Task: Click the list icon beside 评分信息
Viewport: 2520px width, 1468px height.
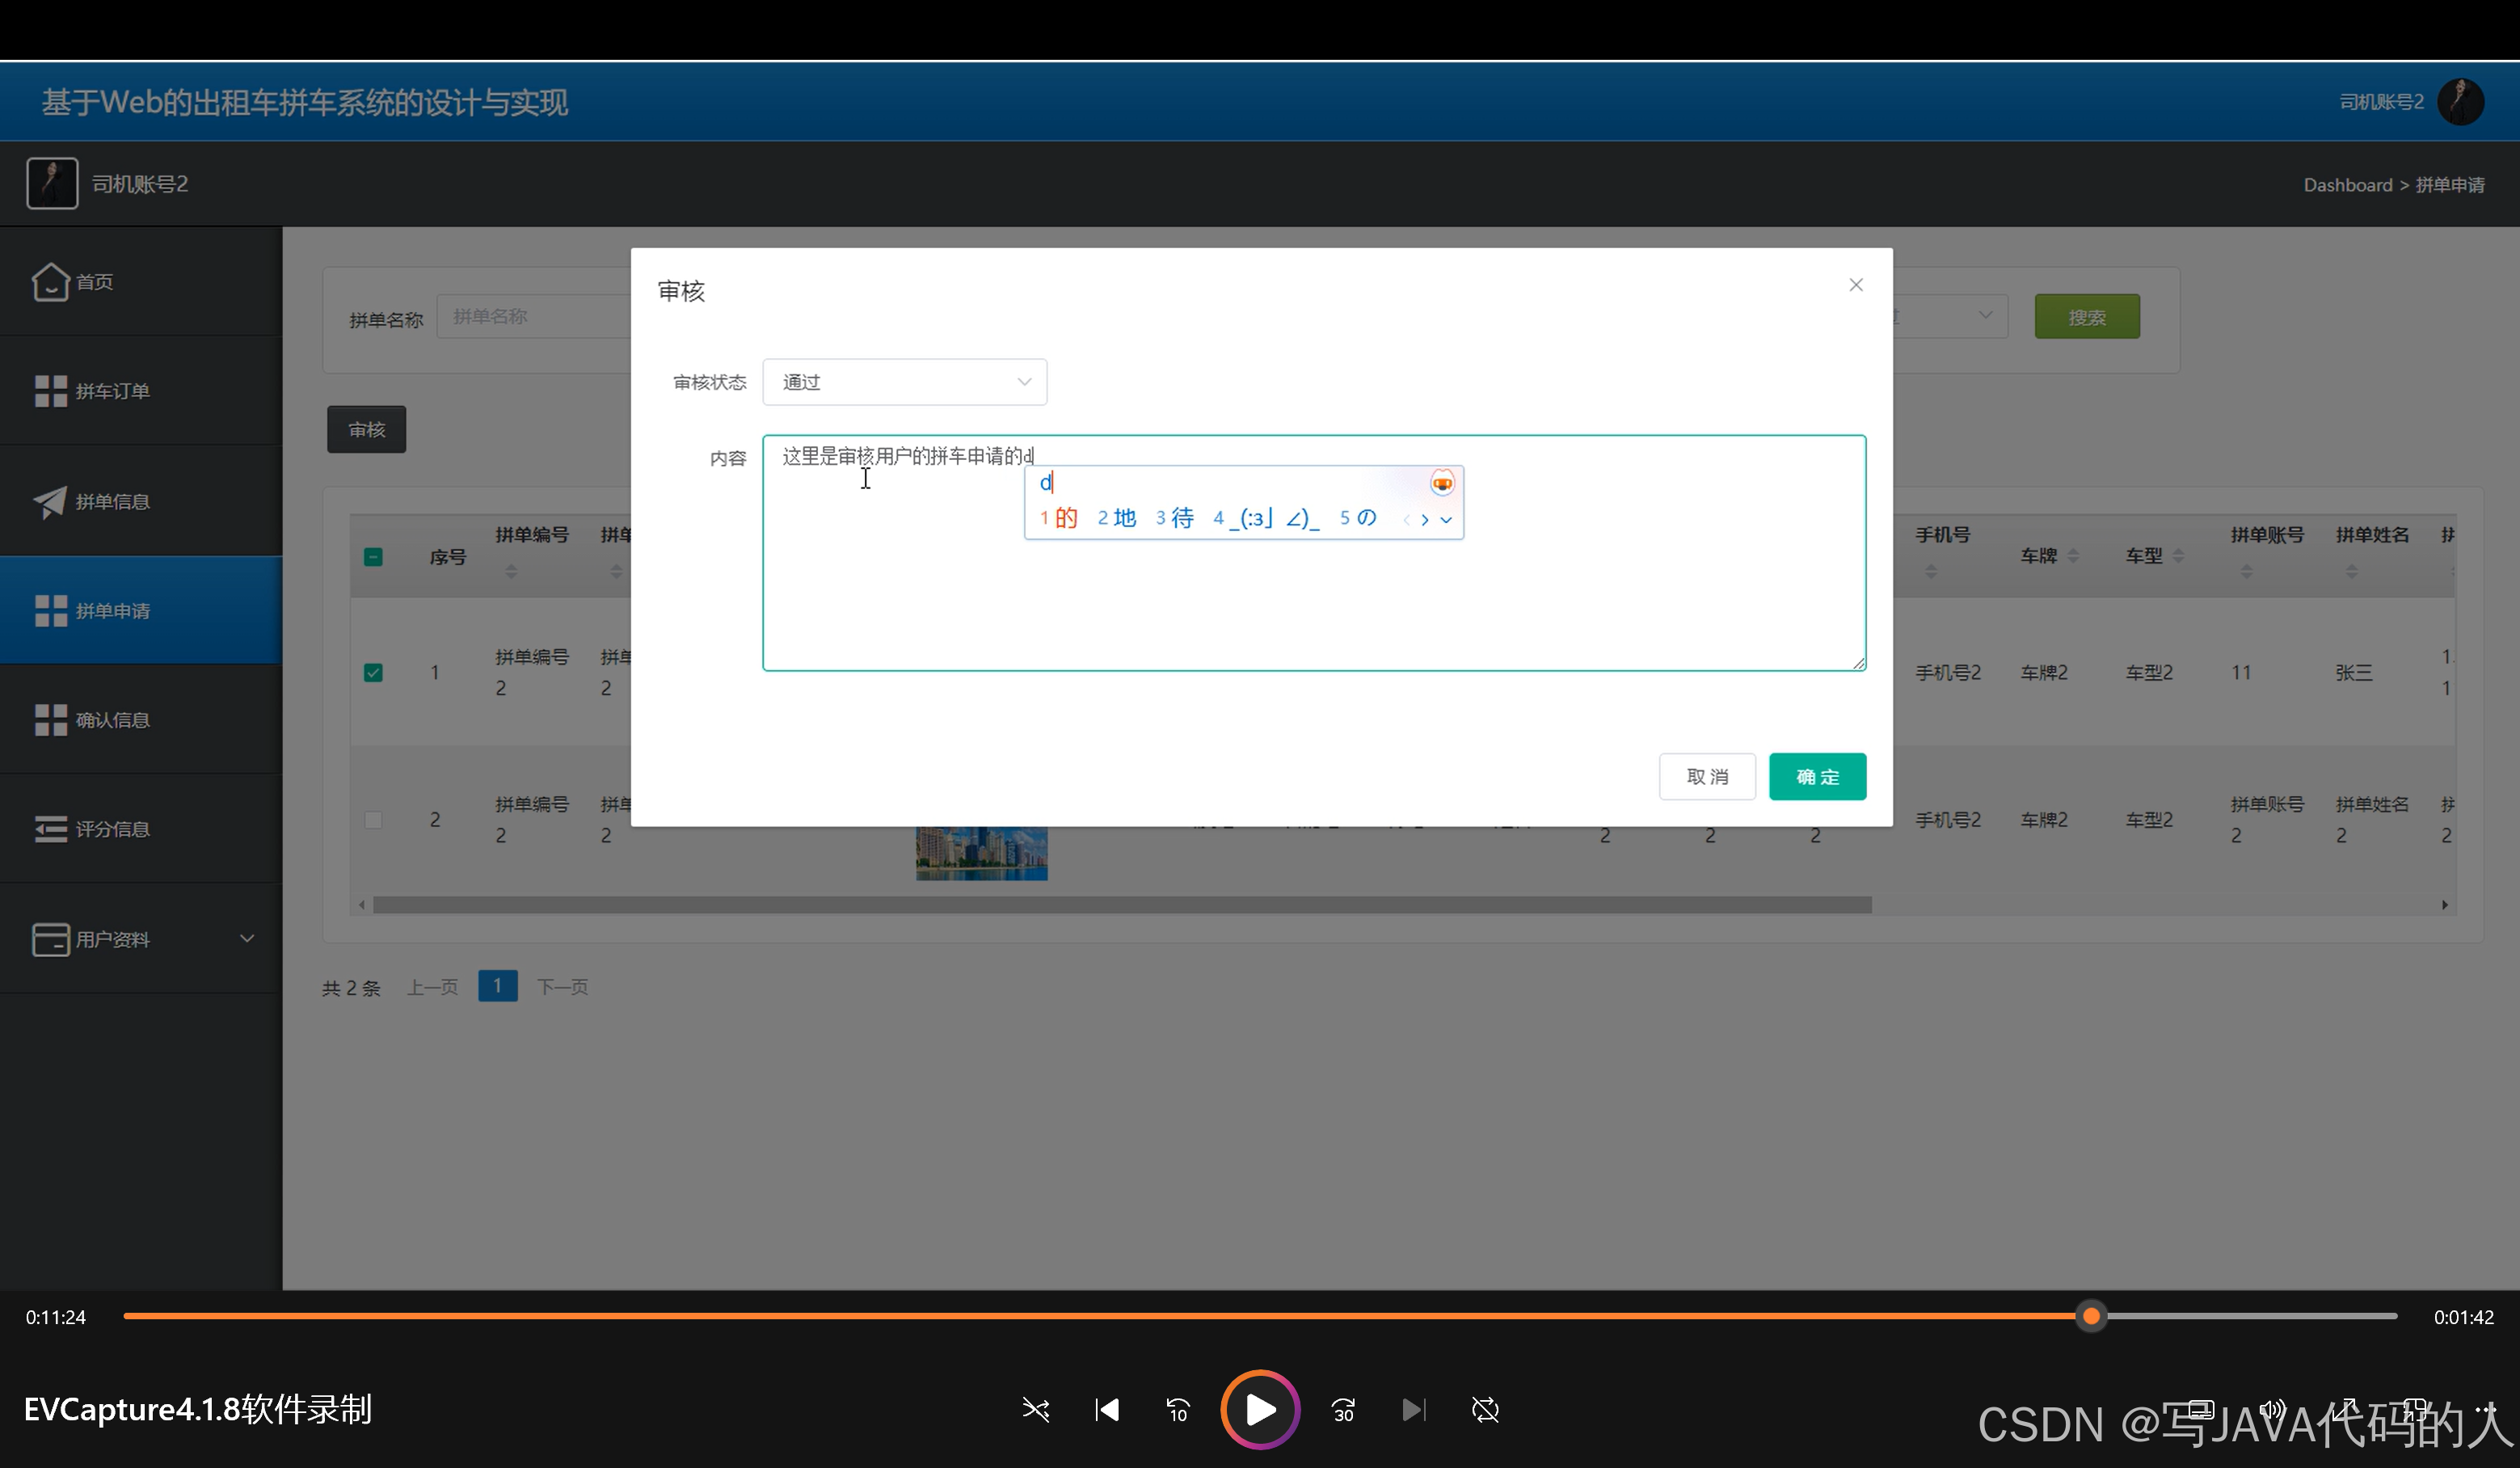Action: (x=50, y=829)
